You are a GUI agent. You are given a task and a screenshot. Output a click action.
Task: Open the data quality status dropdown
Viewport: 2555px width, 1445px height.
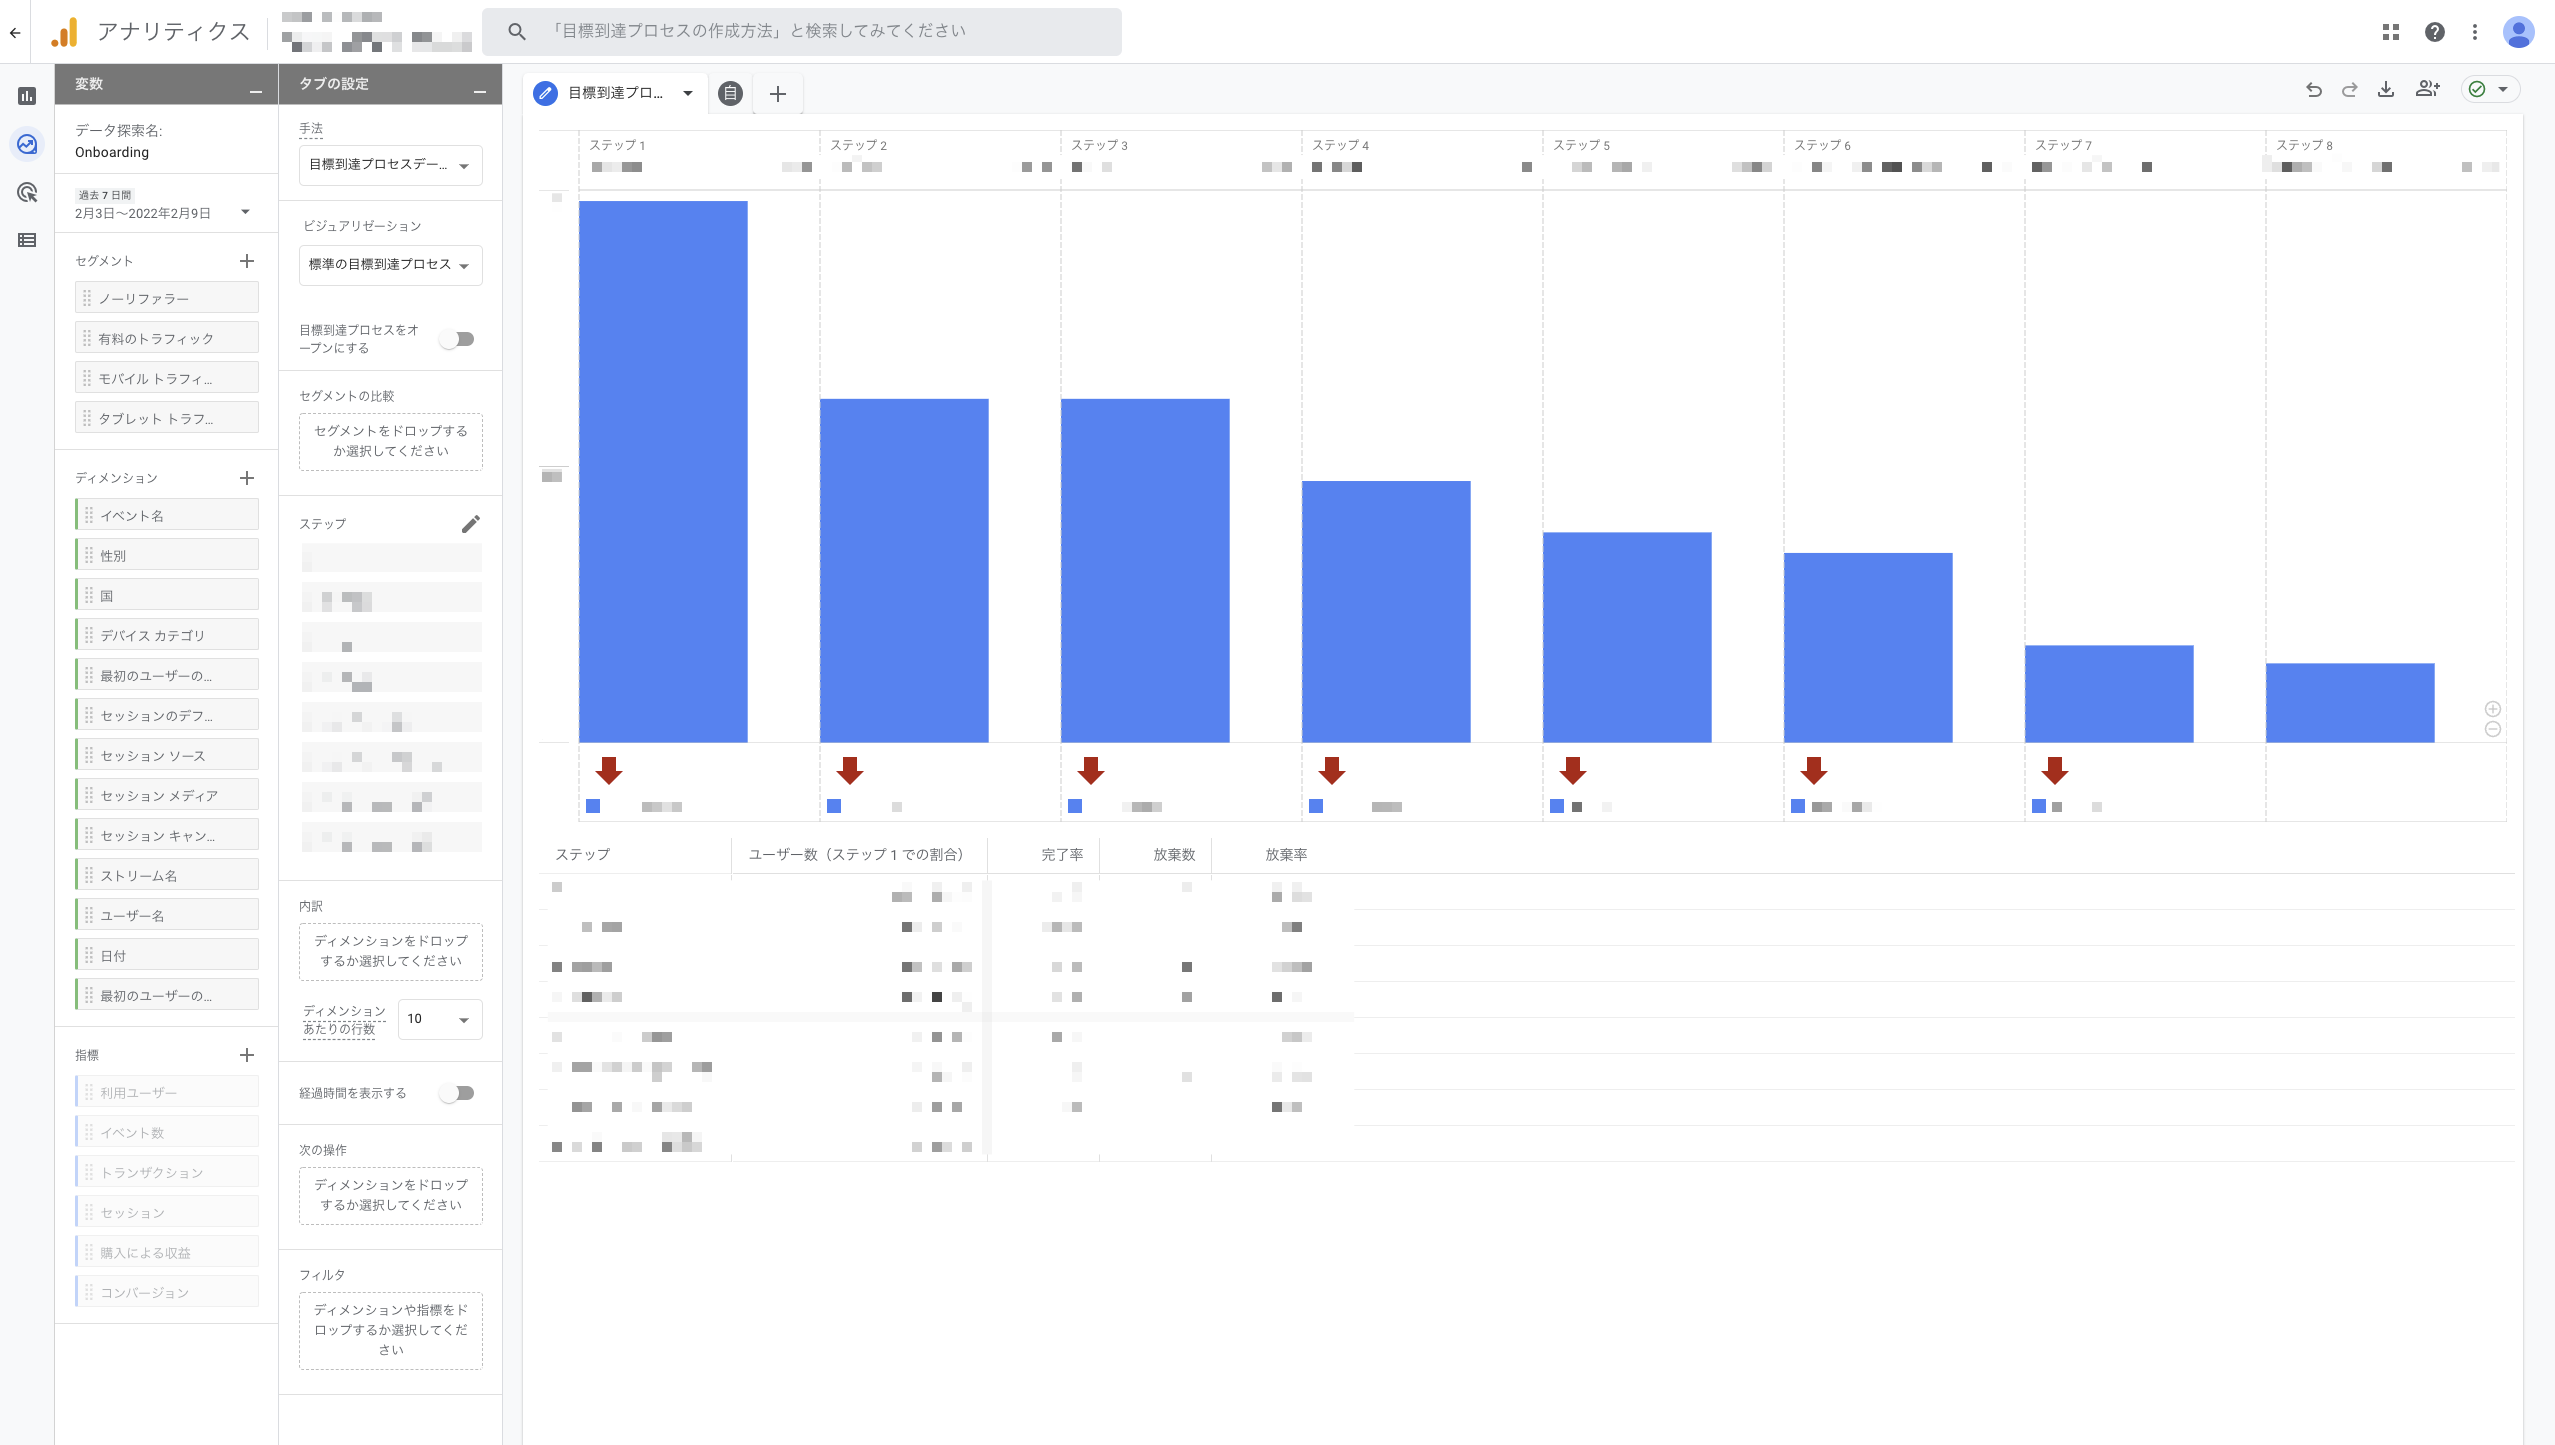click(2490, 90)
